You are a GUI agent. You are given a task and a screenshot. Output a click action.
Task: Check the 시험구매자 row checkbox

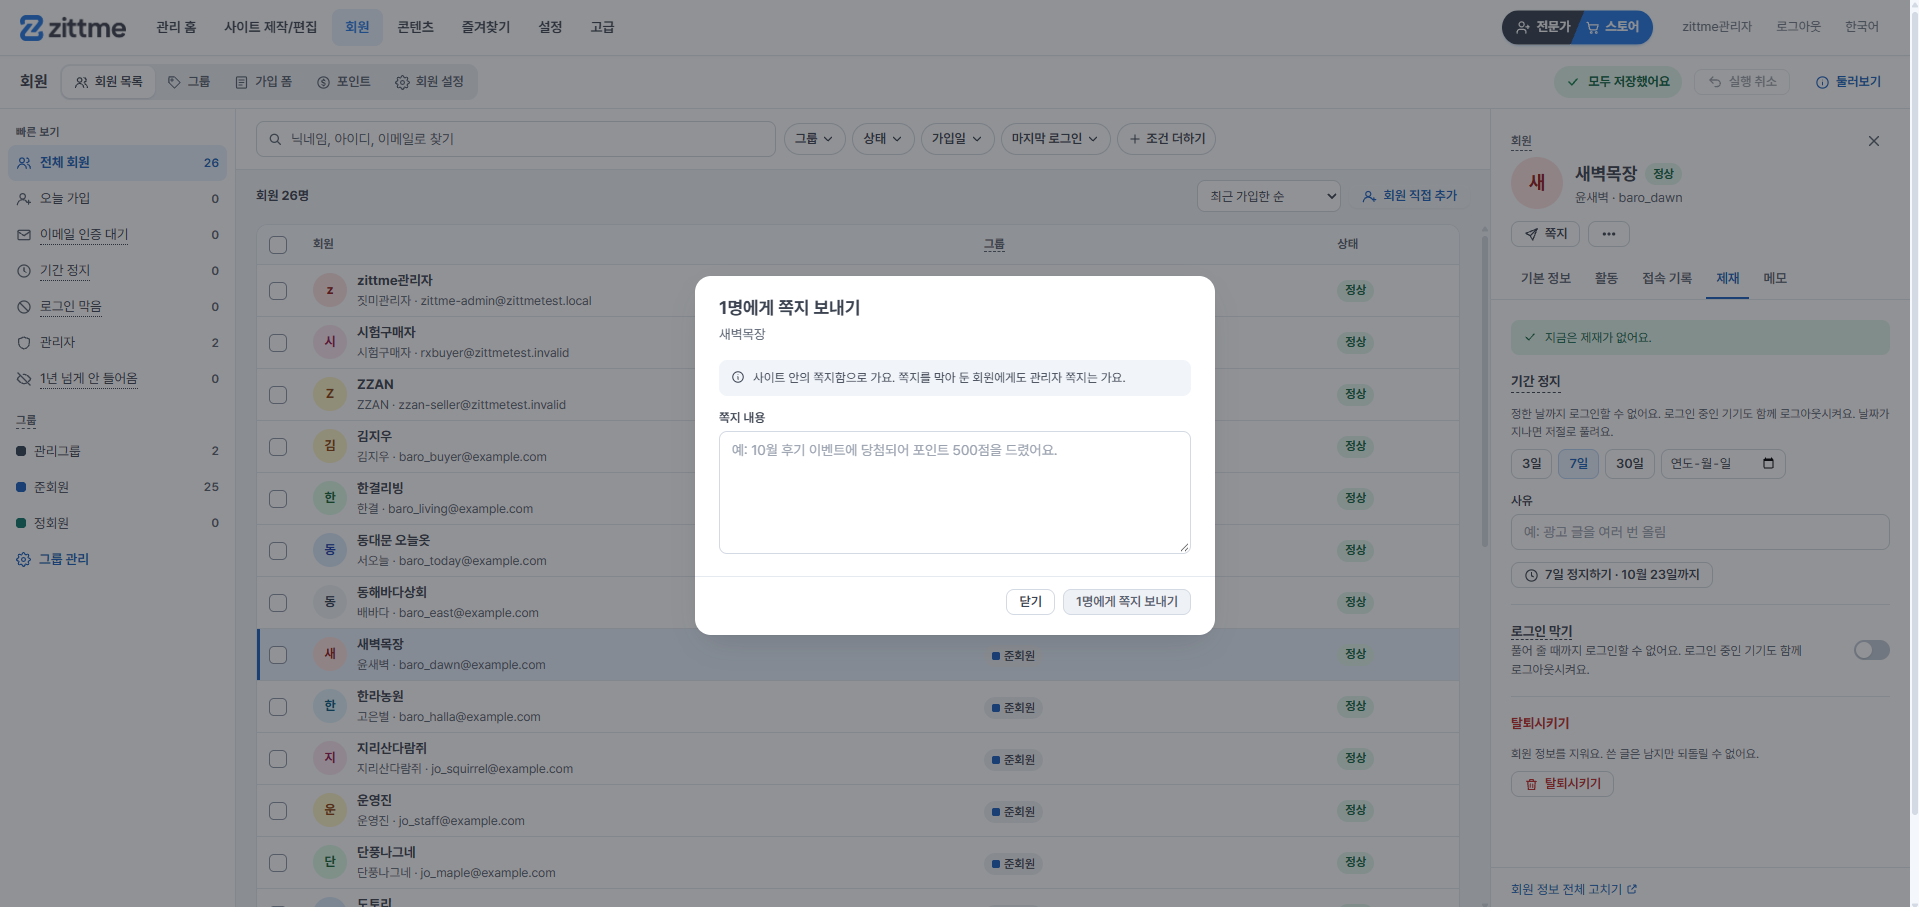point(278,343)
